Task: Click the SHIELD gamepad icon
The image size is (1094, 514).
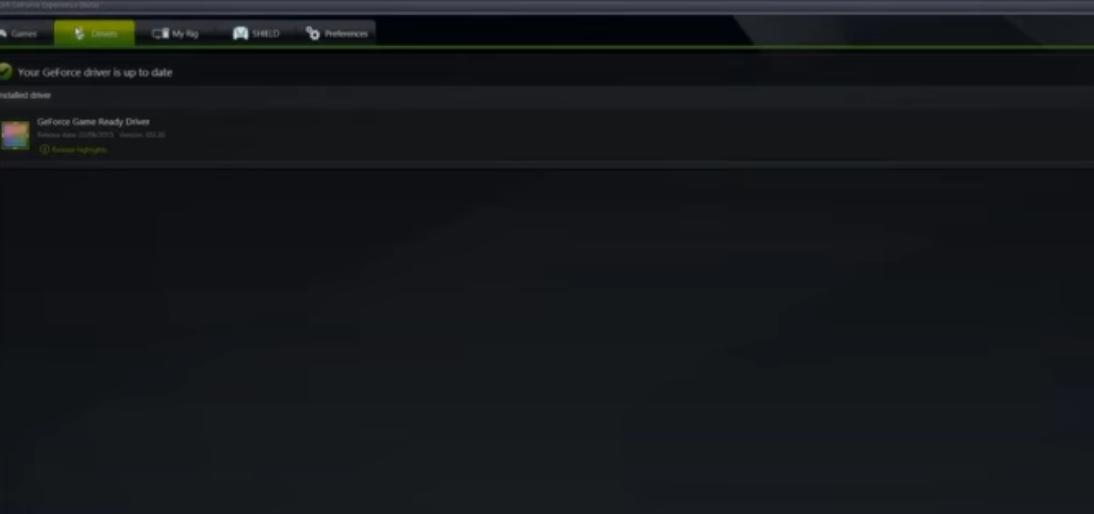Action: 240,33
